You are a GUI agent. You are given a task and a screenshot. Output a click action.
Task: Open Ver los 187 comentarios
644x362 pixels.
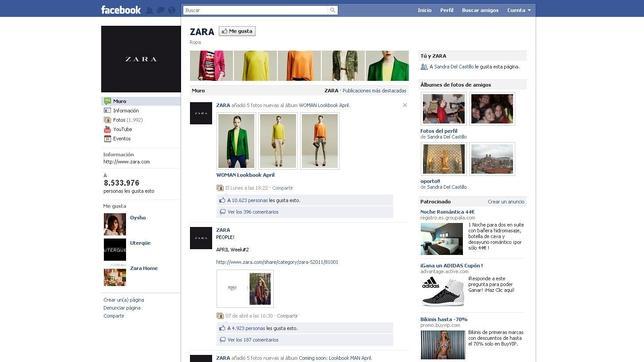pos(253,340)
